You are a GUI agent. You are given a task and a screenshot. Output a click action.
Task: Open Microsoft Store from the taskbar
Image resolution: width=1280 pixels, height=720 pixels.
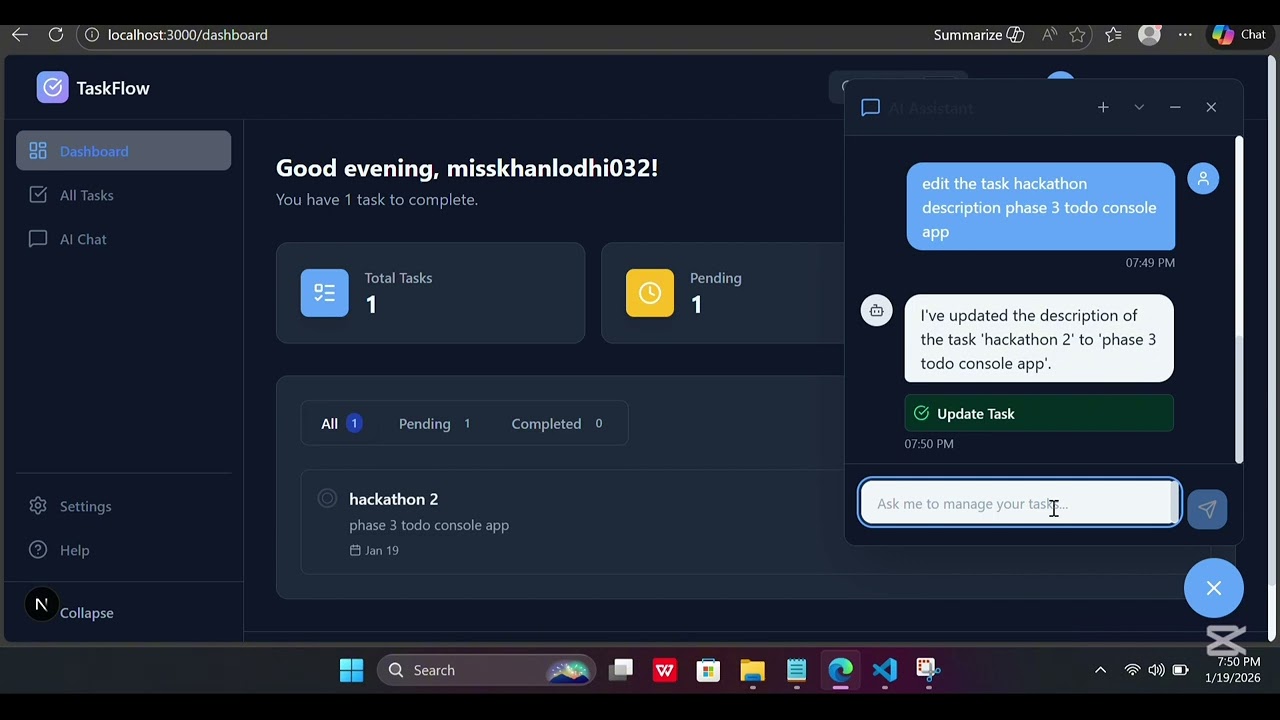708,670
